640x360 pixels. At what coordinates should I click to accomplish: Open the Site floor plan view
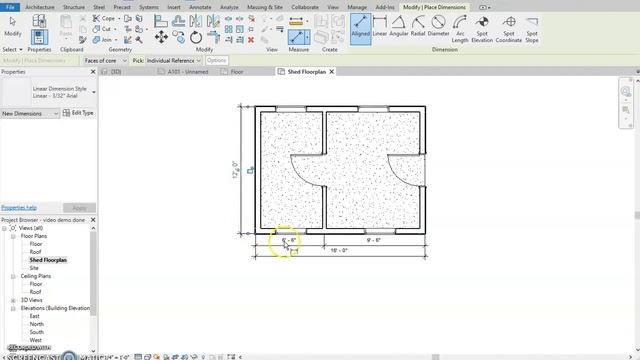pyautogui.click(x=34, y=268)
